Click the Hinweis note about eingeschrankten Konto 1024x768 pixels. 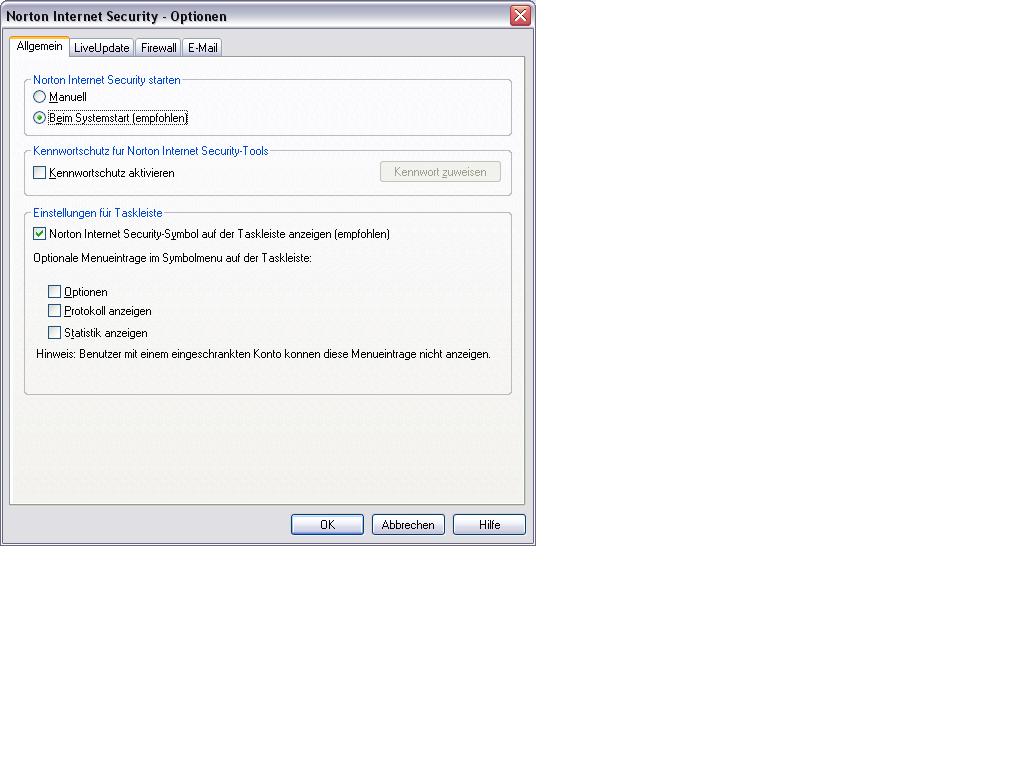click(263, 354)
